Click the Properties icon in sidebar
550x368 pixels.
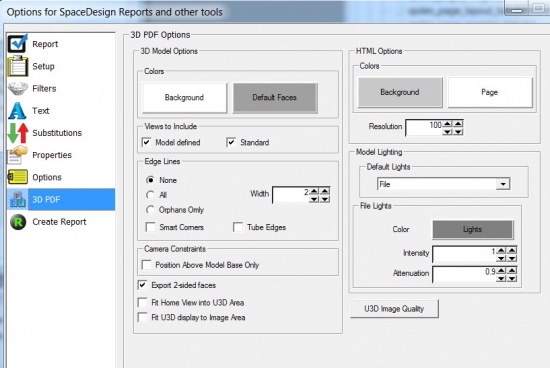click(18, 155)
